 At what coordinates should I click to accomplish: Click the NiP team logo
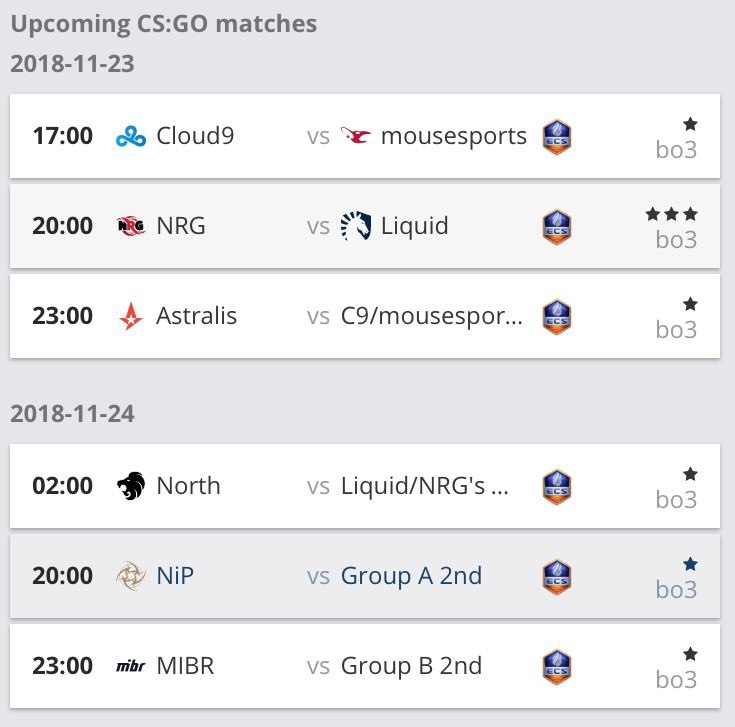[131, 576]
